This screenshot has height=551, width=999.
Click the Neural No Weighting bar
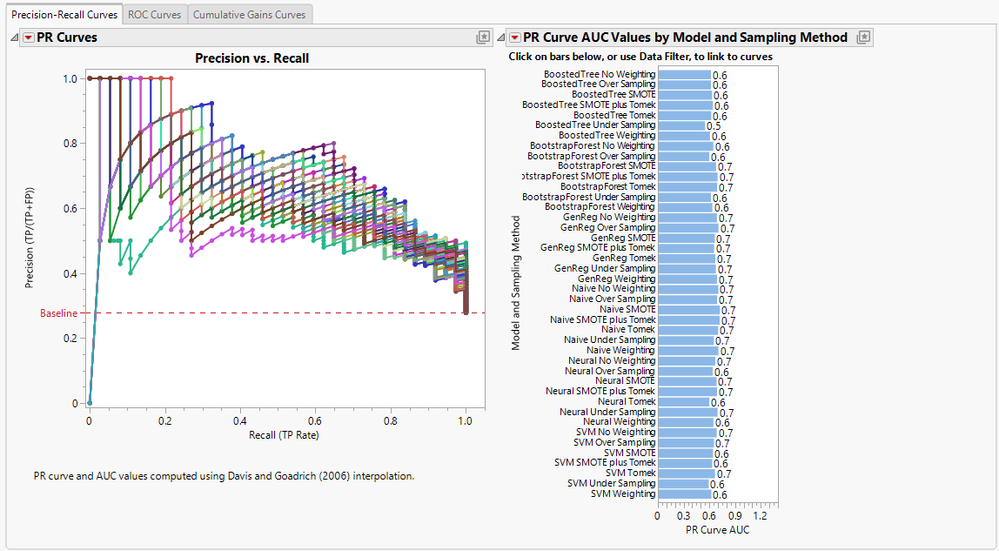[687, 361]
